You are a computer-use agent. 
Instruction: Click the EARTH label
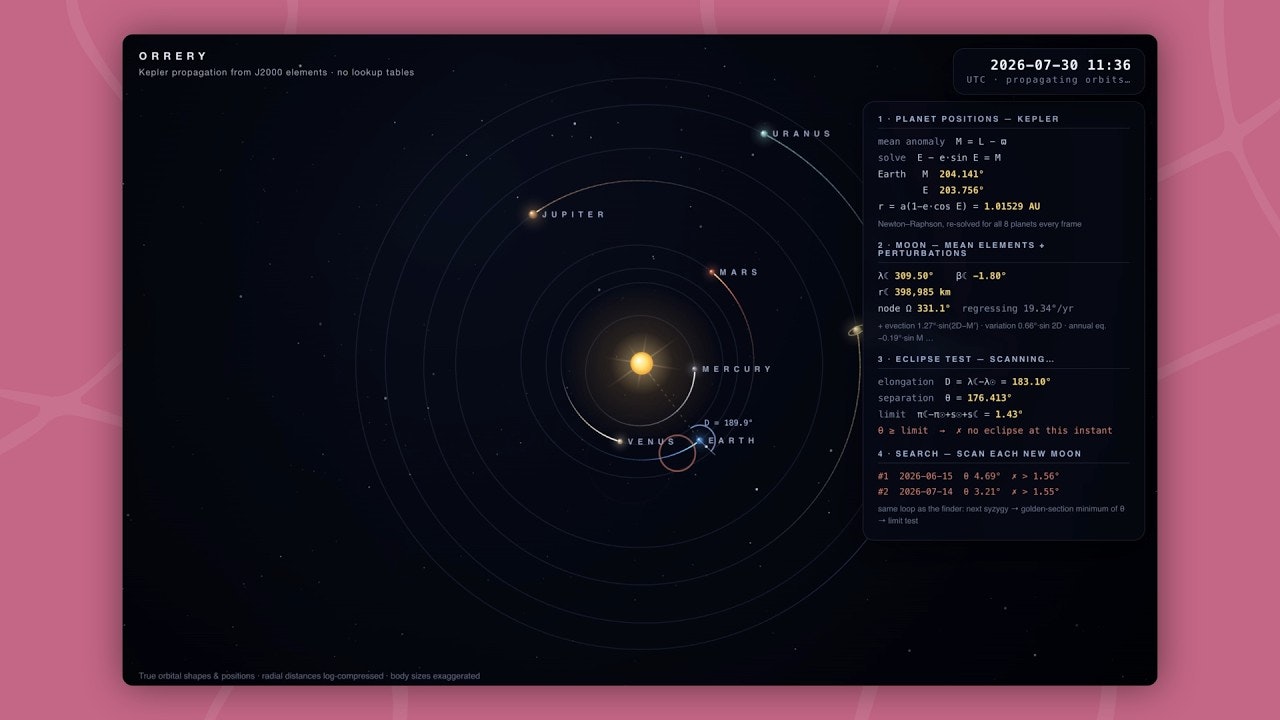(x=731, y=441)
